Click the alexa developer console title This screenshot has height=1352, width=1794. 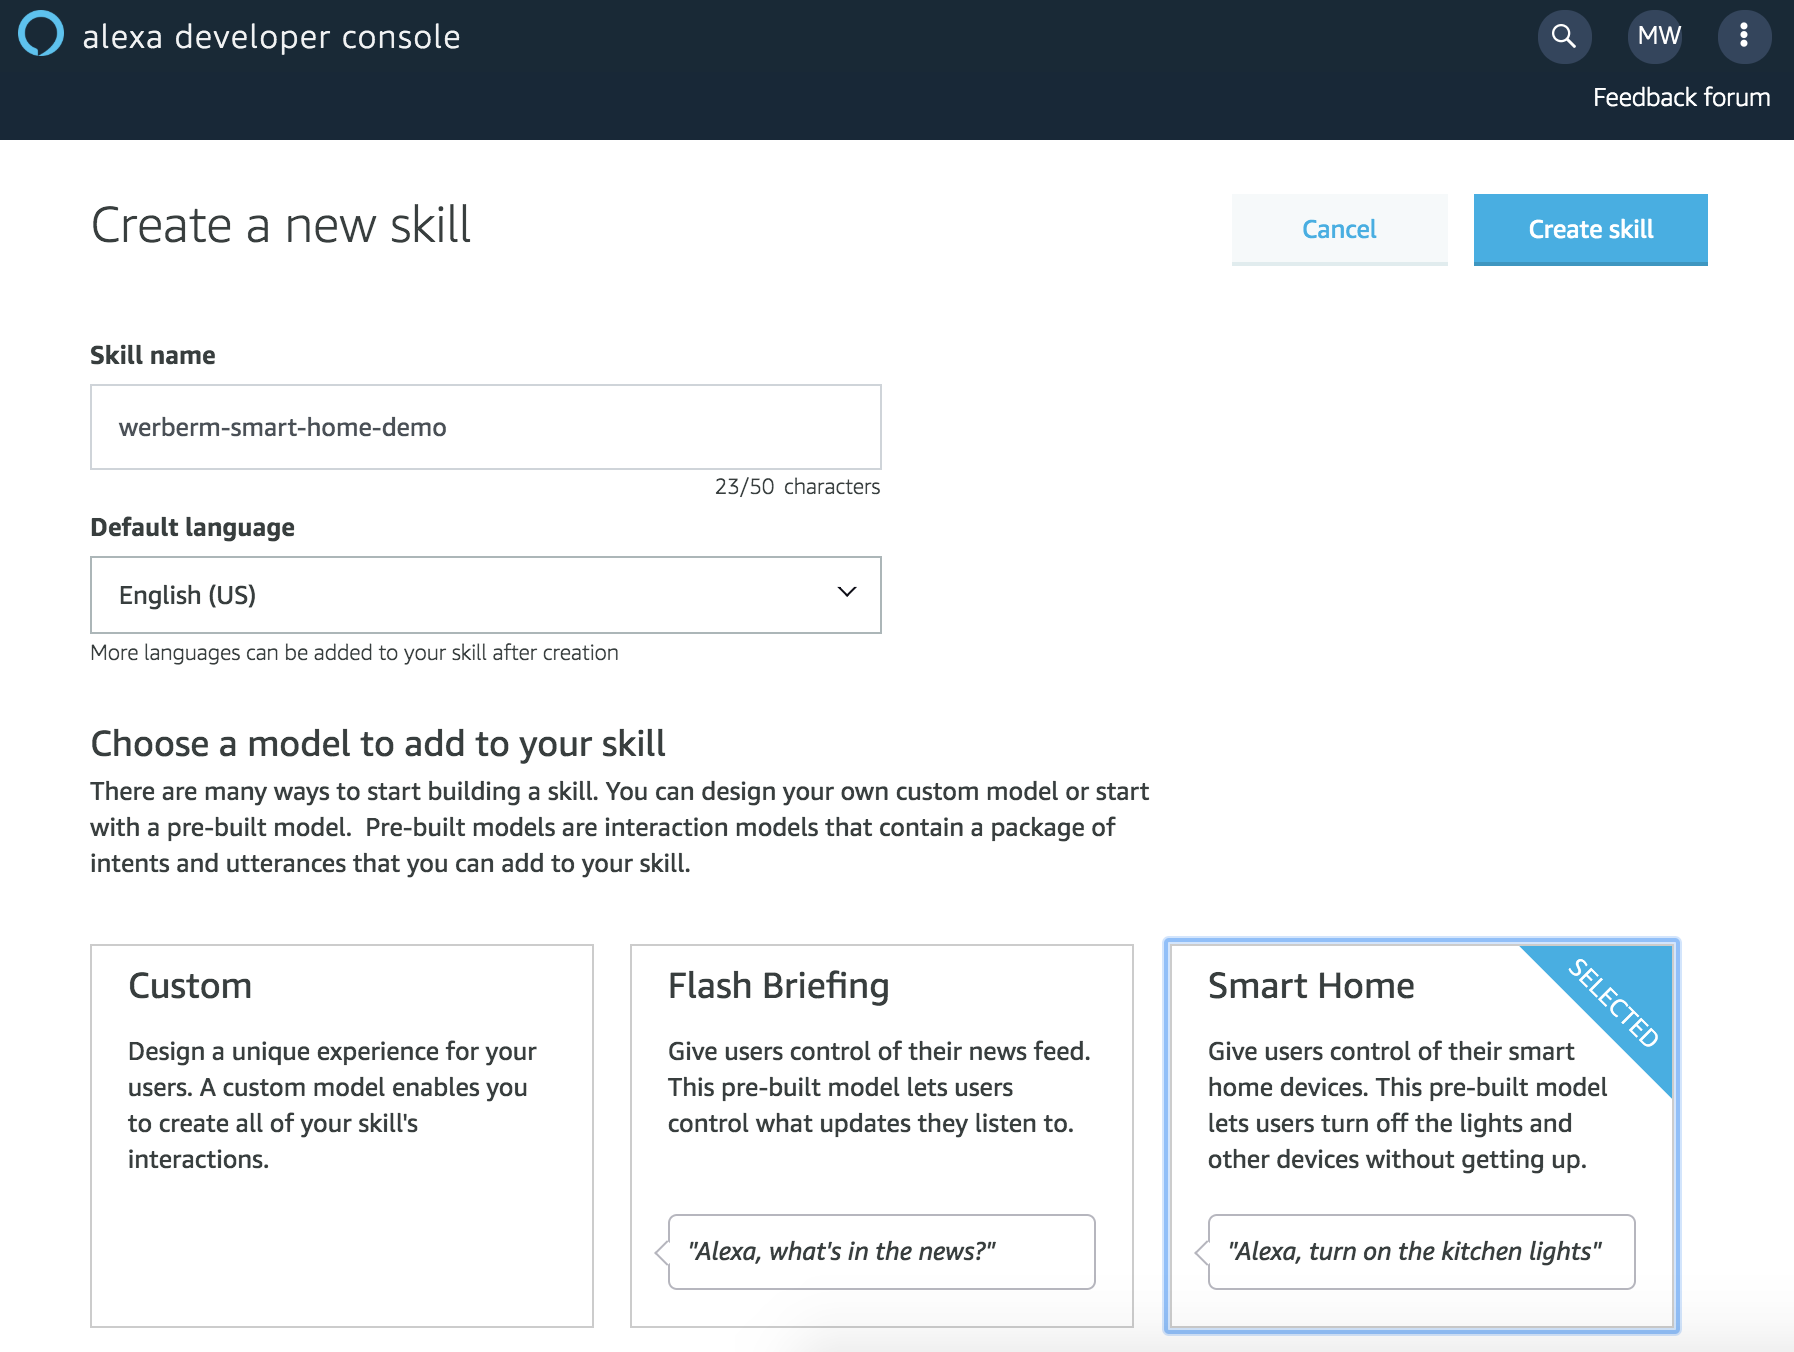click(271, 37)
